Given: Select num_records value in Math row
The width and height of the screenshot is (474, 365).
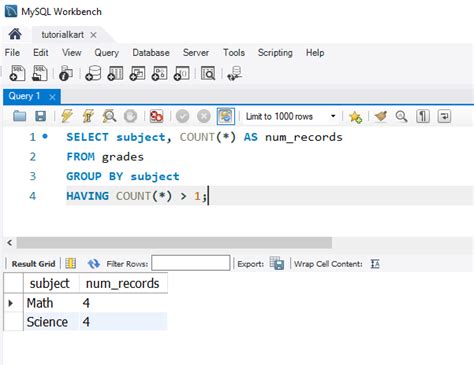Looking at the screenshot, I should (x=123, y=303).
